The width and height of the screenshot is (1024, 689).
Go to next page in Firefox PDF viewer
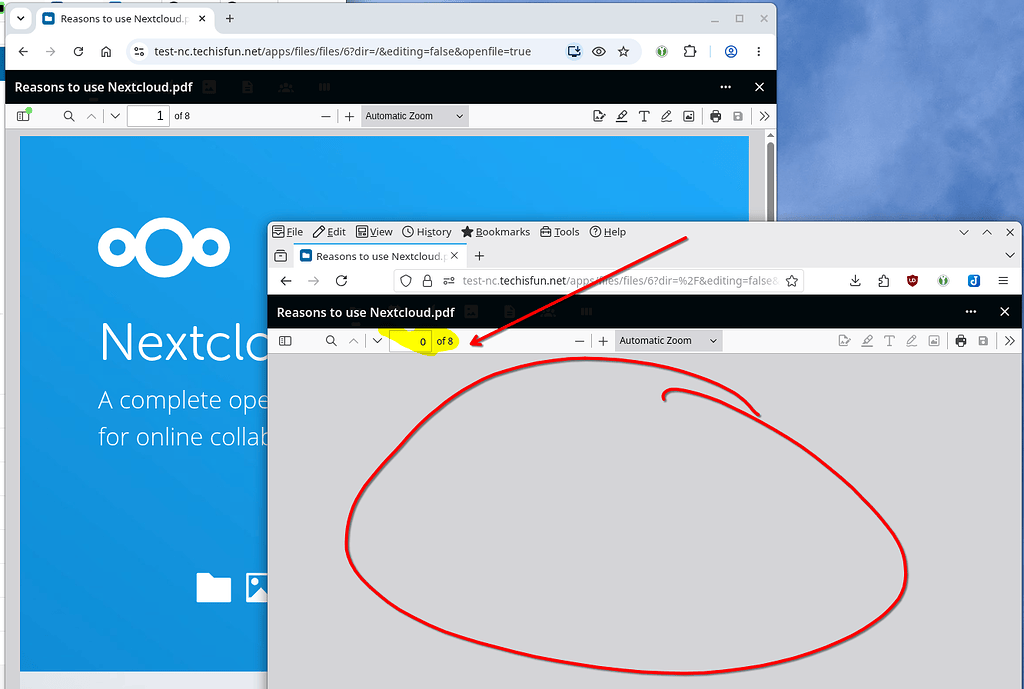pos(377,341)
